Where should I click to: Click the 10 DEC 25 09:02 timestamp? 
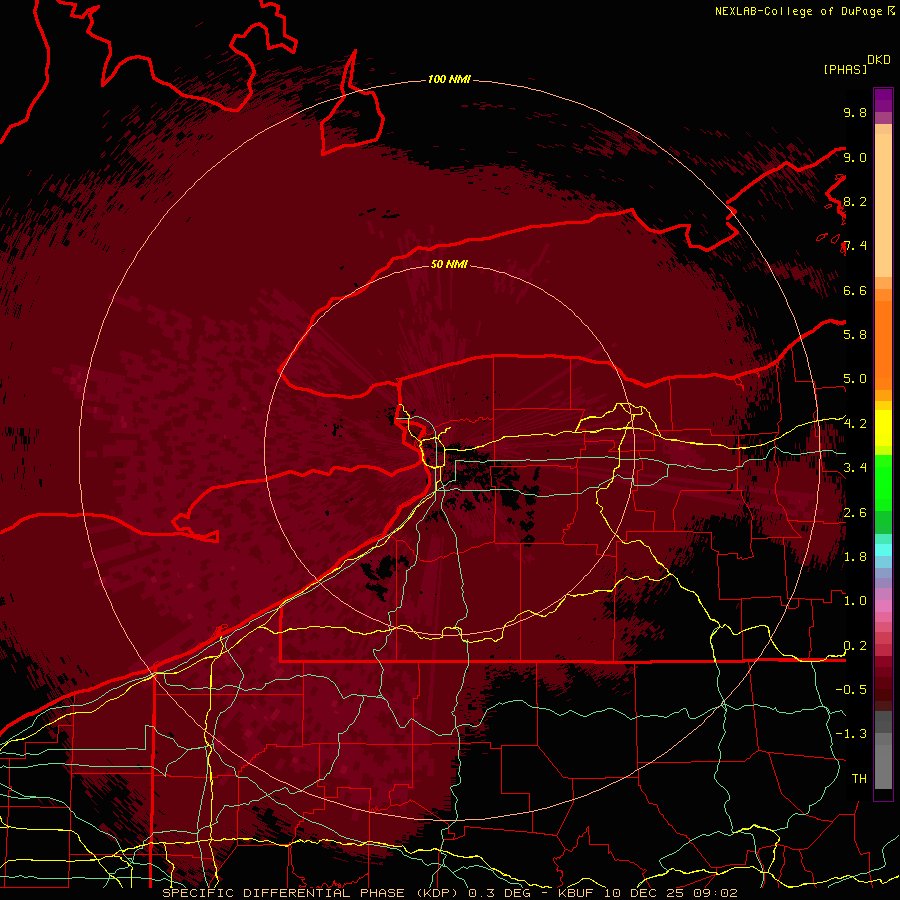[670, 893]
